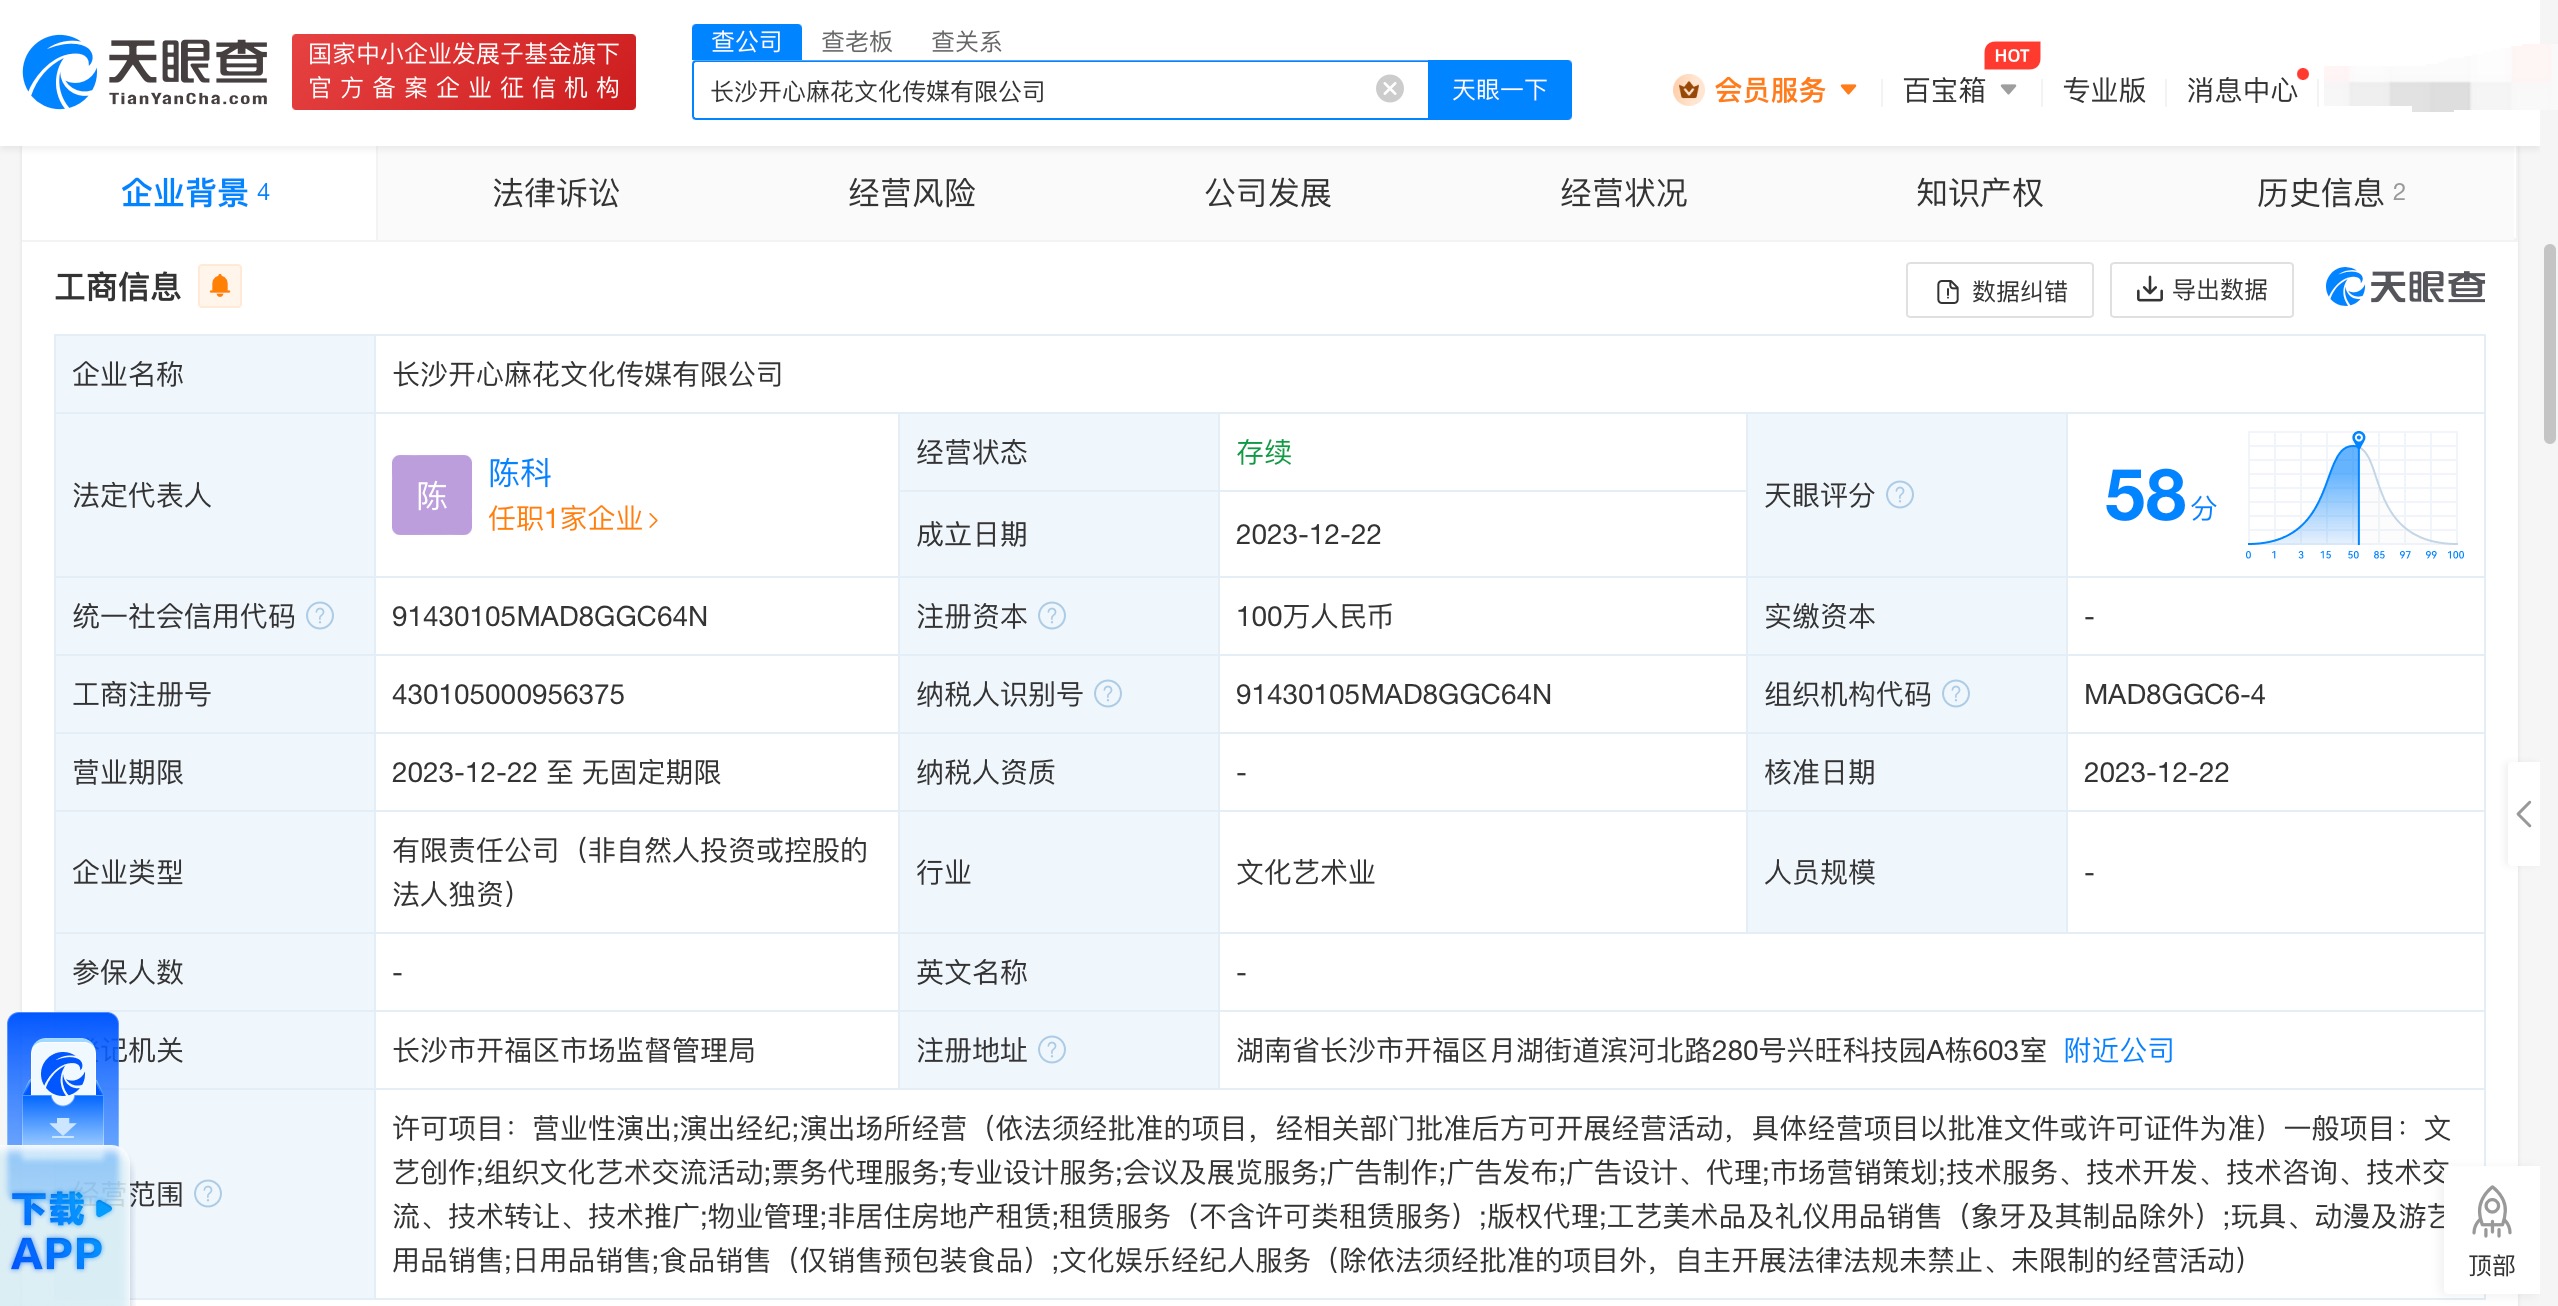Click the notification bell beside 工商信息

tap(220, 287)
